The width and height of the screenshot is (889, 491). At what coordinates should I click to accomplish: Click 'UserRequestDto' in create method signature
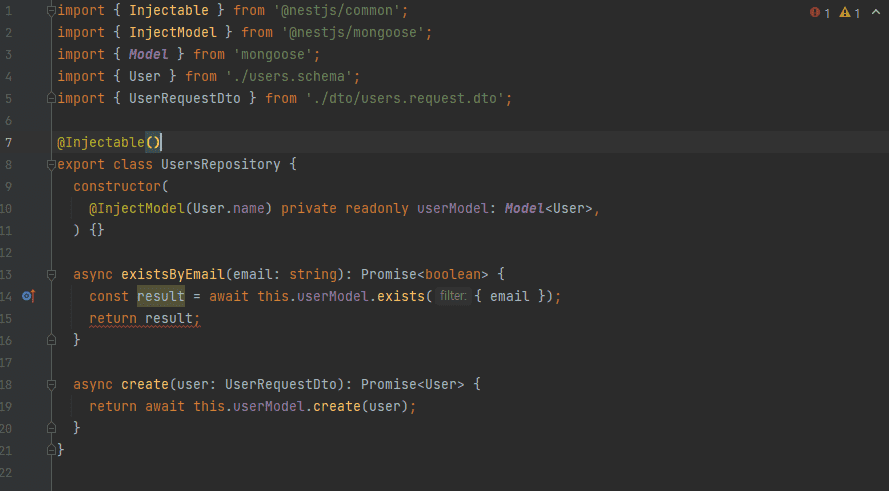[x=281, y=384]
